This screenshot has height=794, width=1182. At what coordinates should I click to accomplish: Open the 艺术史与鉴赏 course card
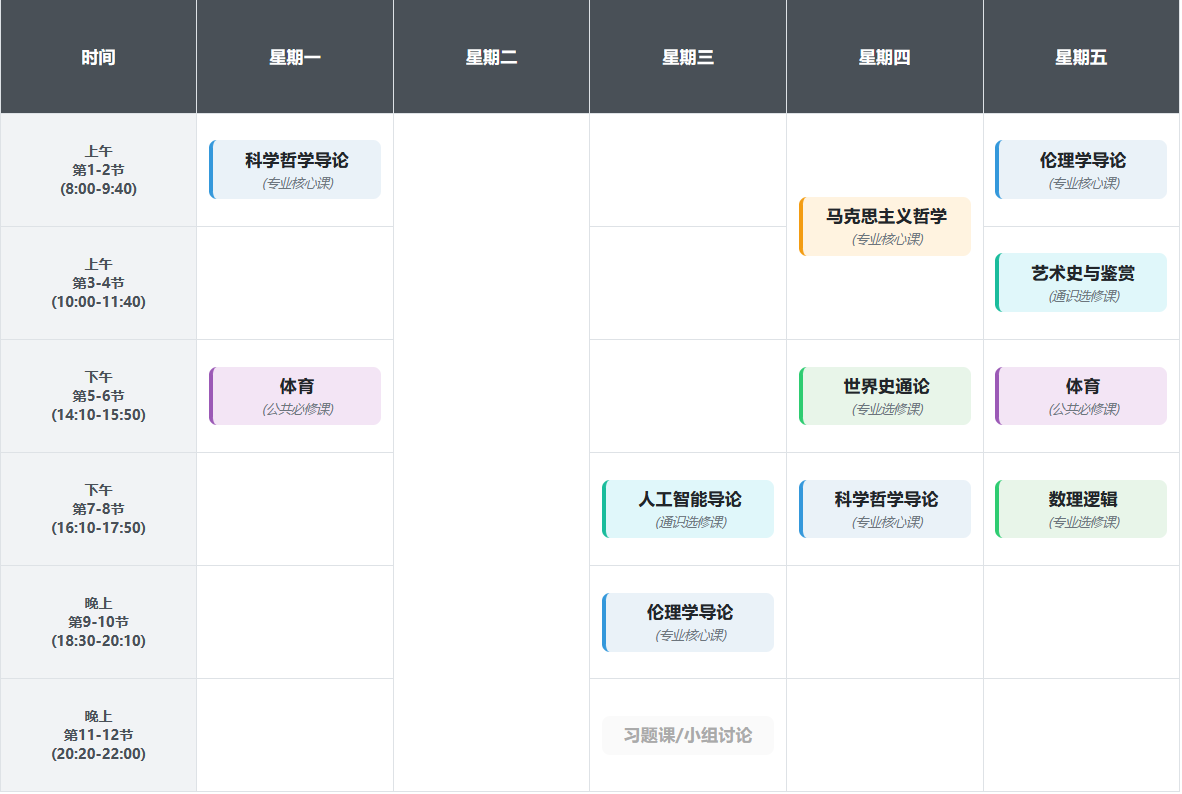(1081, 283)
